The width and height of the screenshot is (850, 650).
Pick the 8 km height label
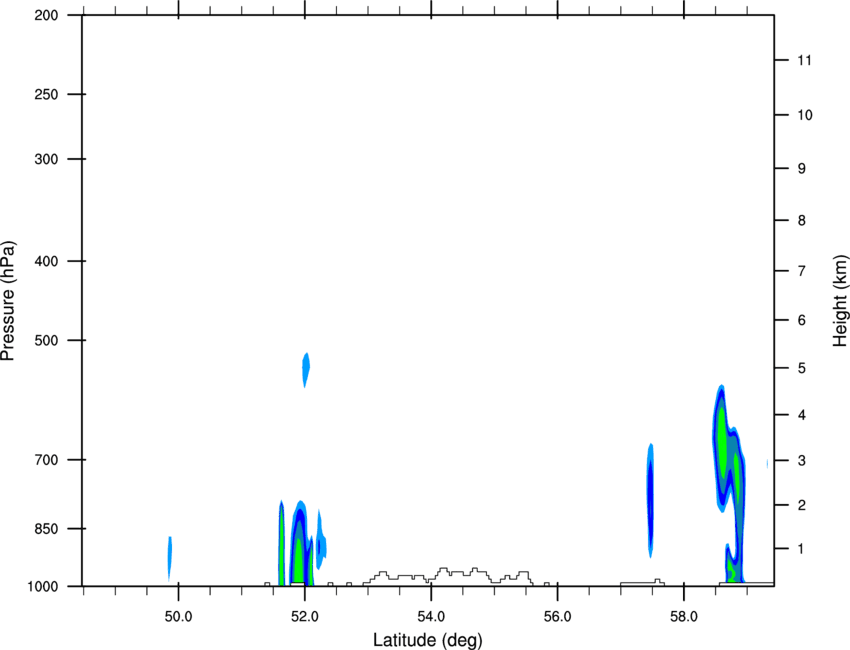[x=802, y=220]
